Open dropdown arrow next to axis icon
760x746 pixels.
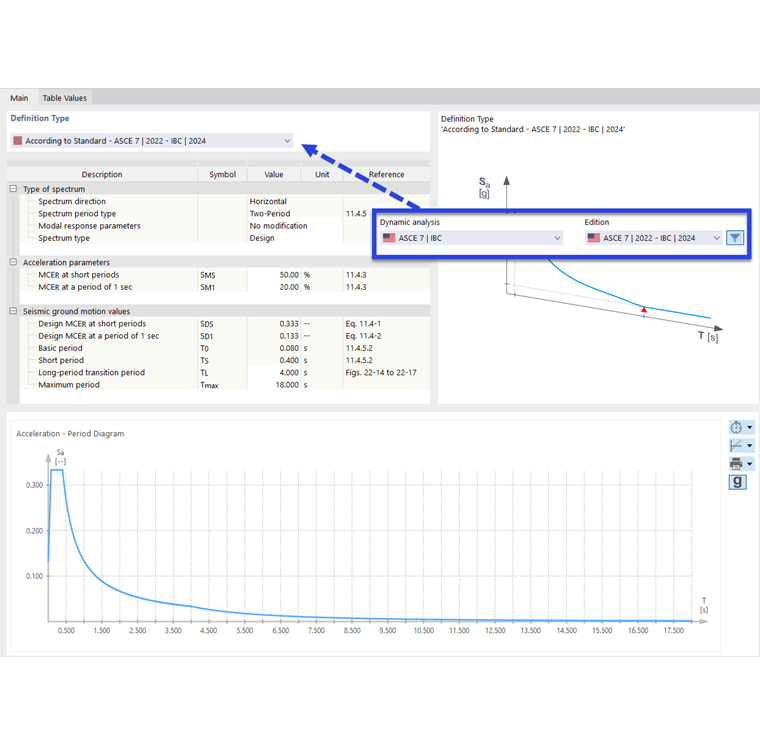[749, 445]
